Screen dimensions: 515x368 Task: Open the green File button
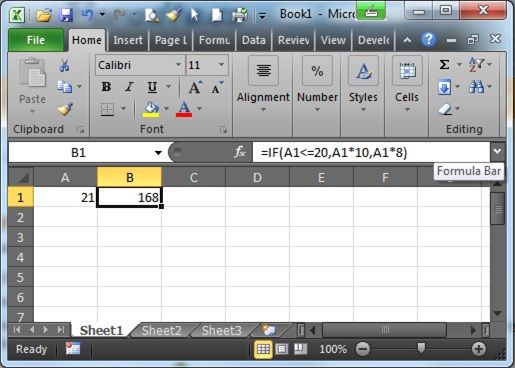pyautogui.click(x=36, y=40)
